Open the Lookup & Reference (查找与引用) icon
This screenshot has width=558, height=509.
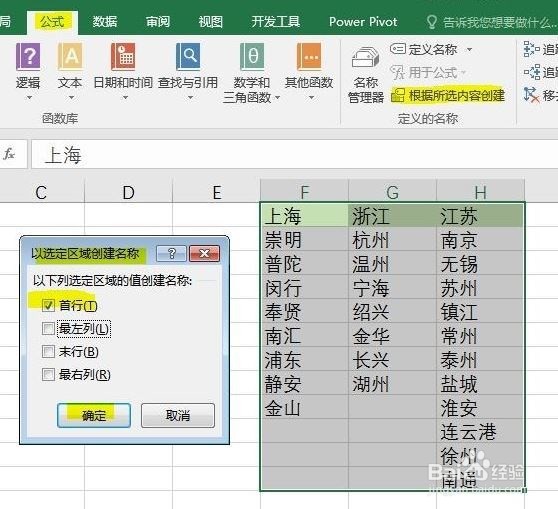(x=188, y=57)
